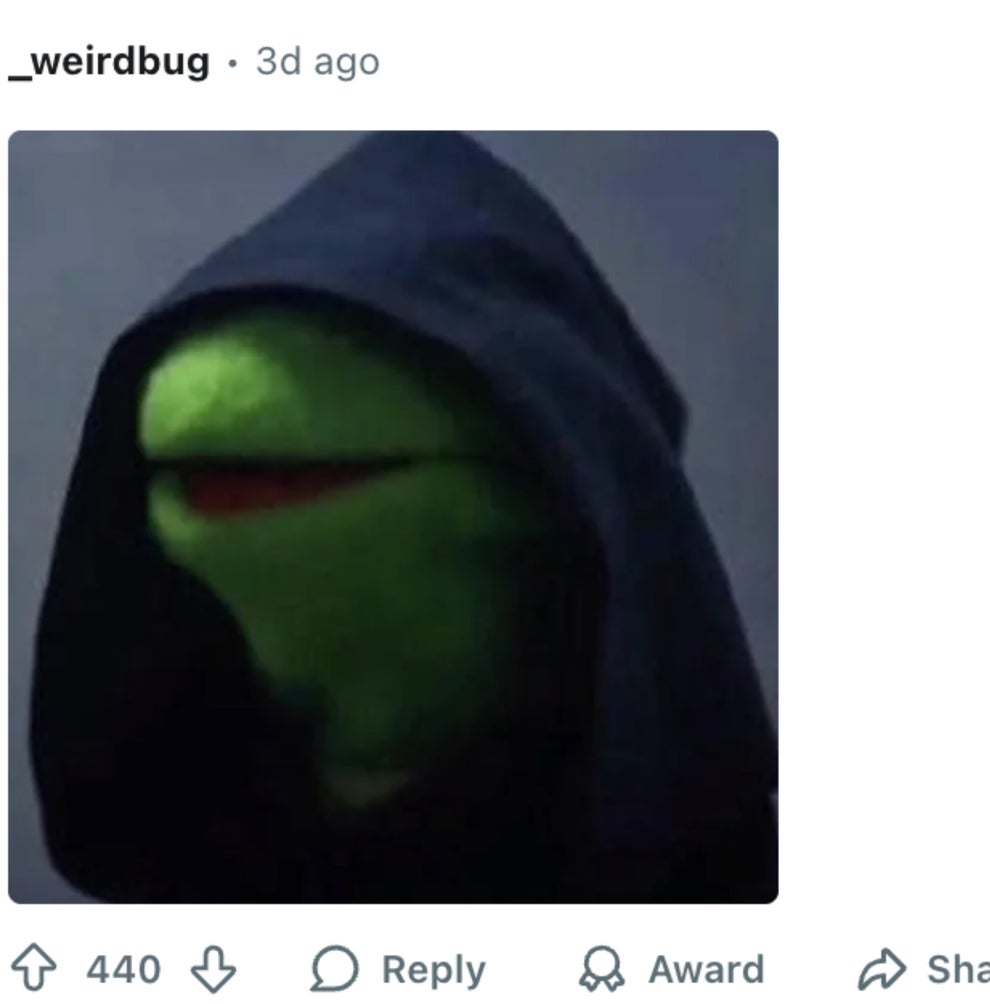Screen dimensions: 990x1004
Task: Click the speech bubble reply icon
Action: (x=334, y=969)
